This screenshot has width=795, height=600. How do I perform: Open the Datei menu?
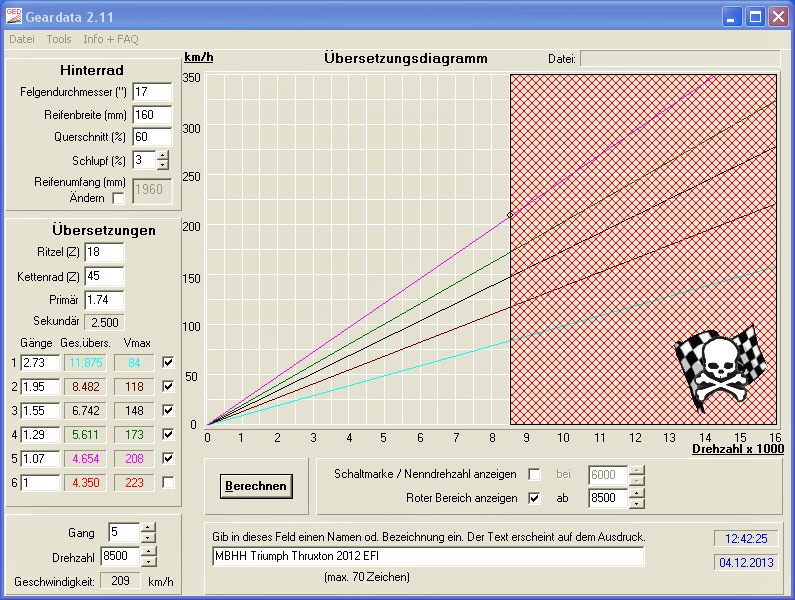[22, 39]
